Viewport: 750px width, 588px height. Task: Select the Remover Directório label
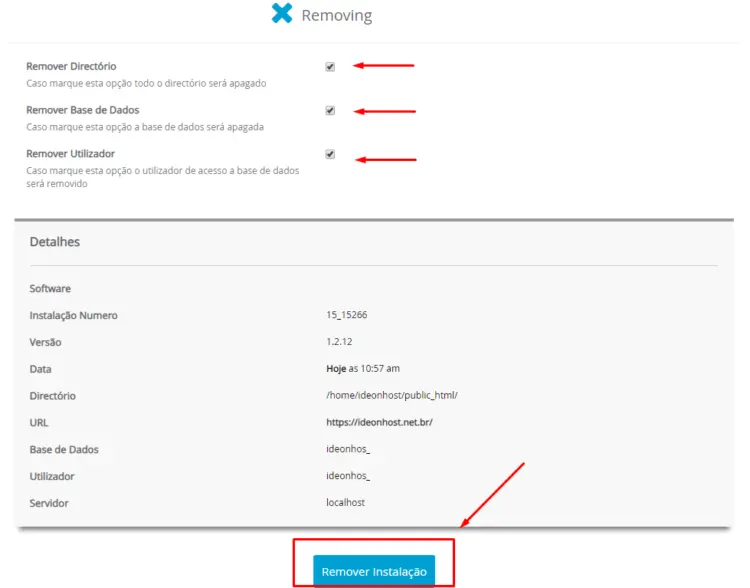pos(71,66)
